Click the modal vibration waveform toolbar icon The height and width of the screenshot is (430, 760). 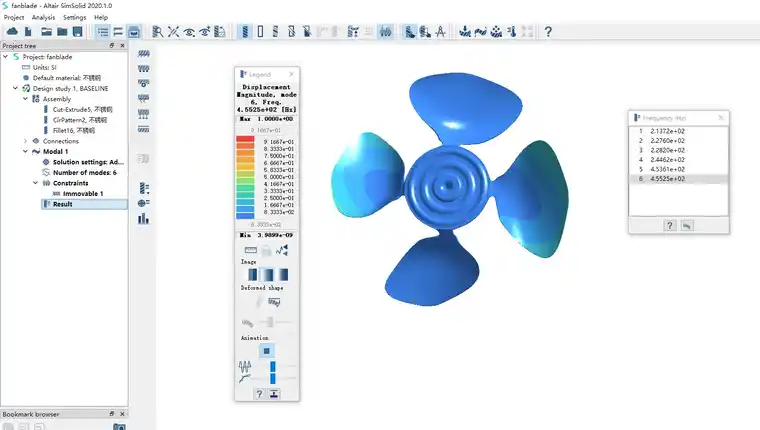(385, 32)
